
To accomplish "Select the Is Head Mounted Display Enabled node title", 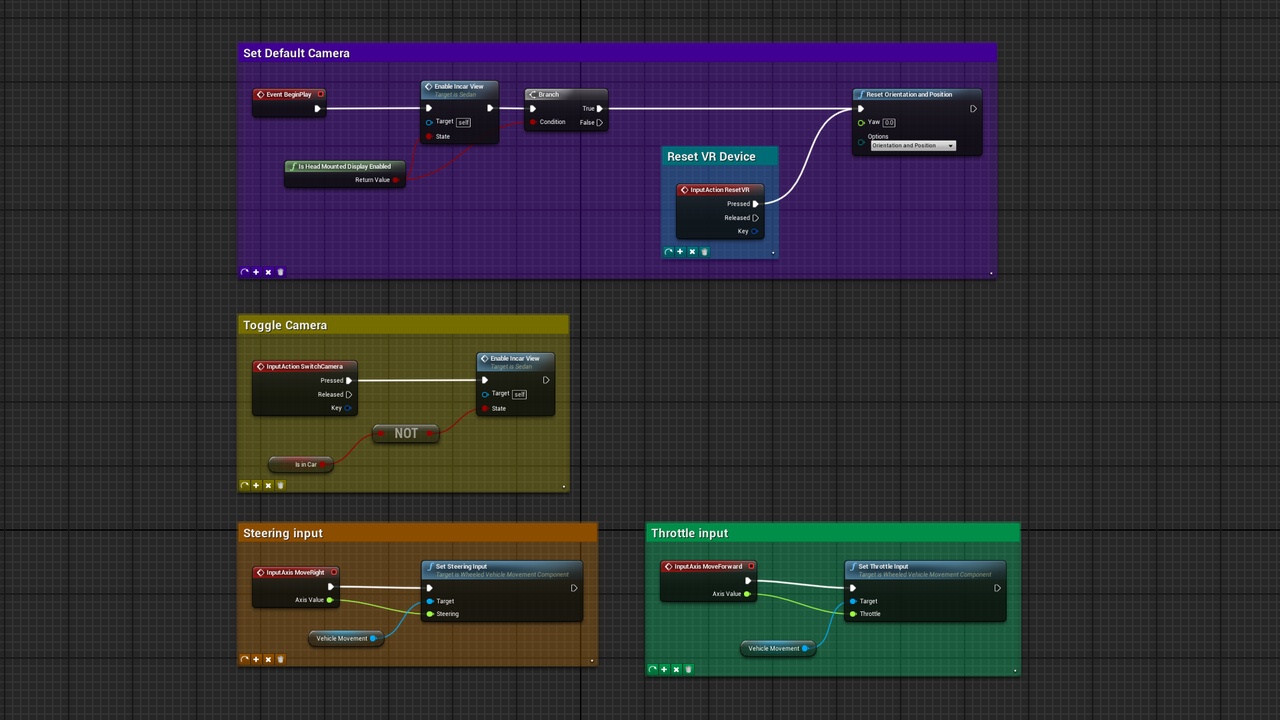I will 344,167.
